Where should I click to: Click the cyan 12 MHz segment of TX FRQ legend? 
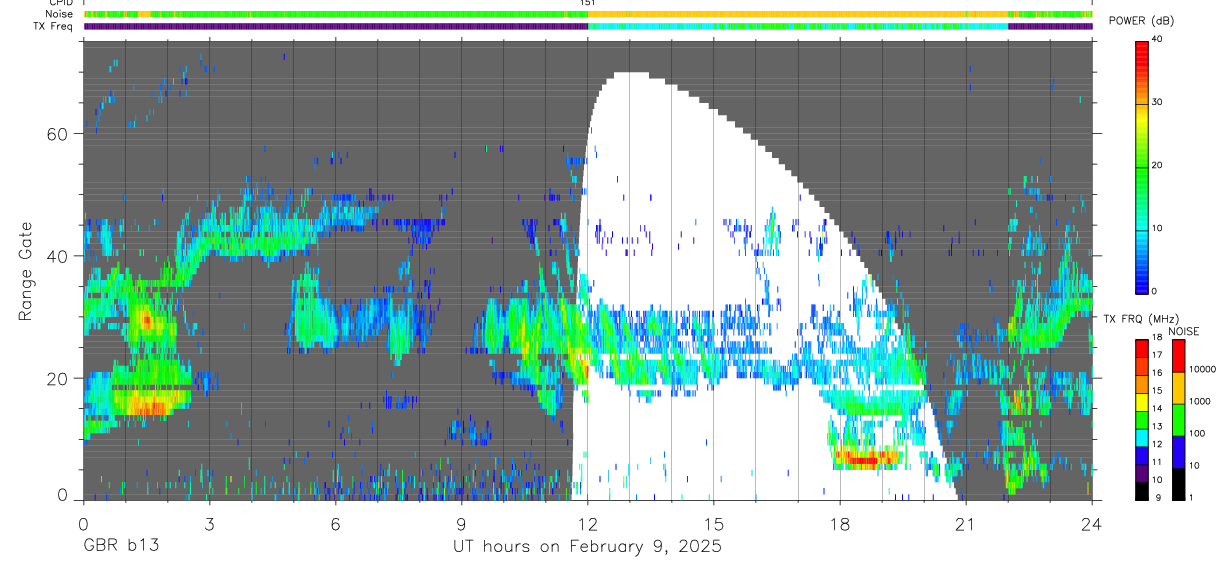click(1141, 438)
